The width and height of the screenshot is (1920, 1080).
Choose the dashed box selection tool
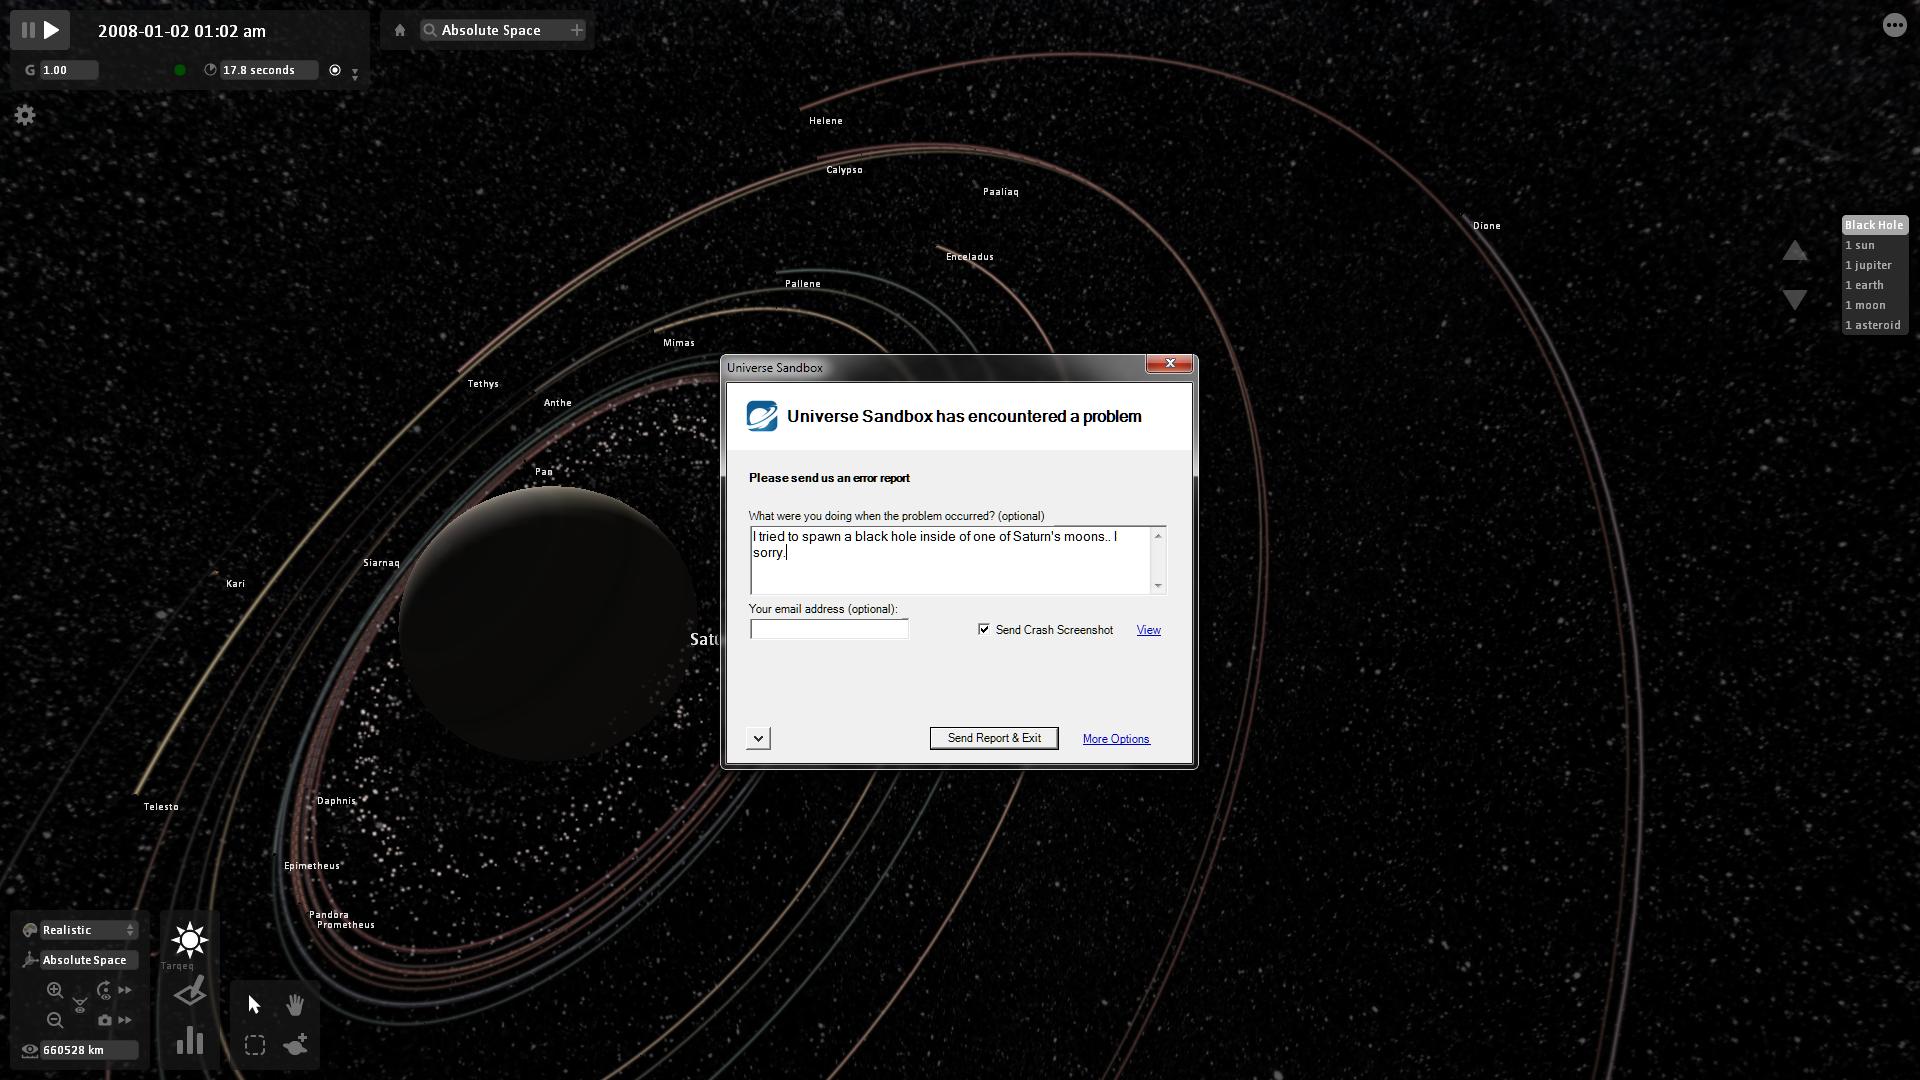255,1046
